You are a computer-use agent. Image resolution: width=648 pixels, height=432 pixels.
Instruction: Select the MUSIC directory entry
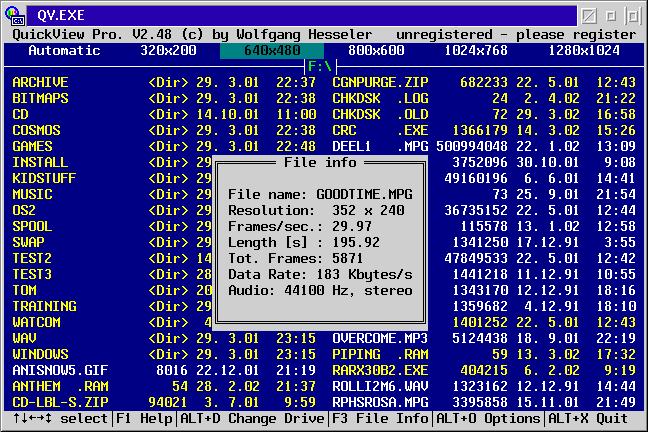(x=112, y=194)
